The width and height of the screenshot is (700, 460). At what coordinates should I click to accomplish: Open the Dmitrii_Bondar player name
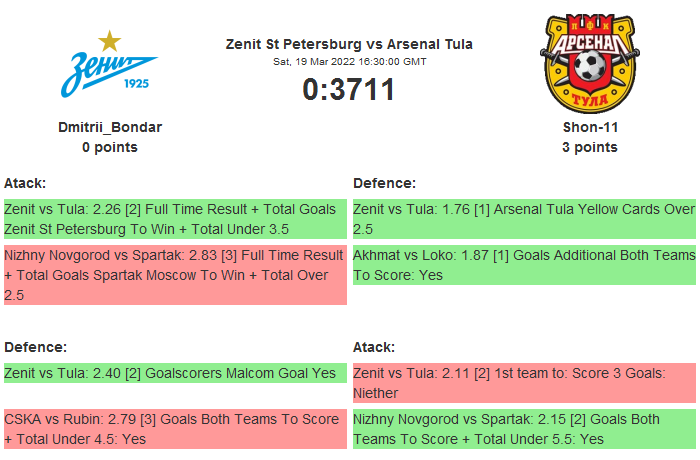pyautogui.click(x=110, y=127)
